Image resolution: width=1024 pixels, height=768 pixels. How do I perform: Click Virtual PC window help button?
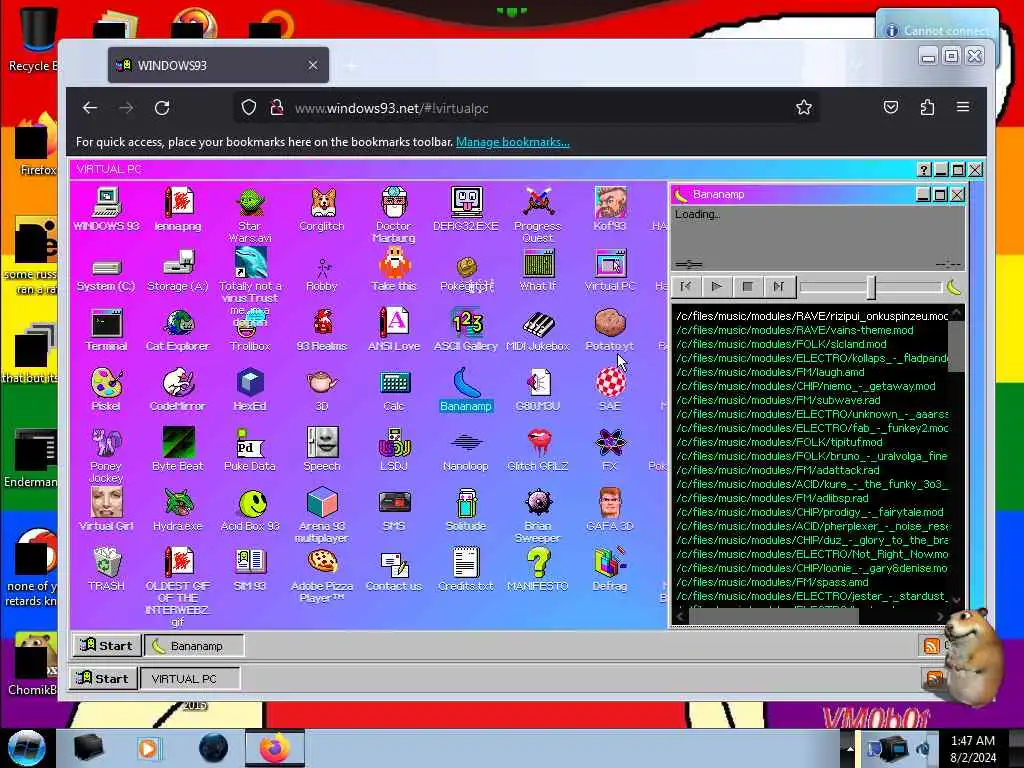923,170
